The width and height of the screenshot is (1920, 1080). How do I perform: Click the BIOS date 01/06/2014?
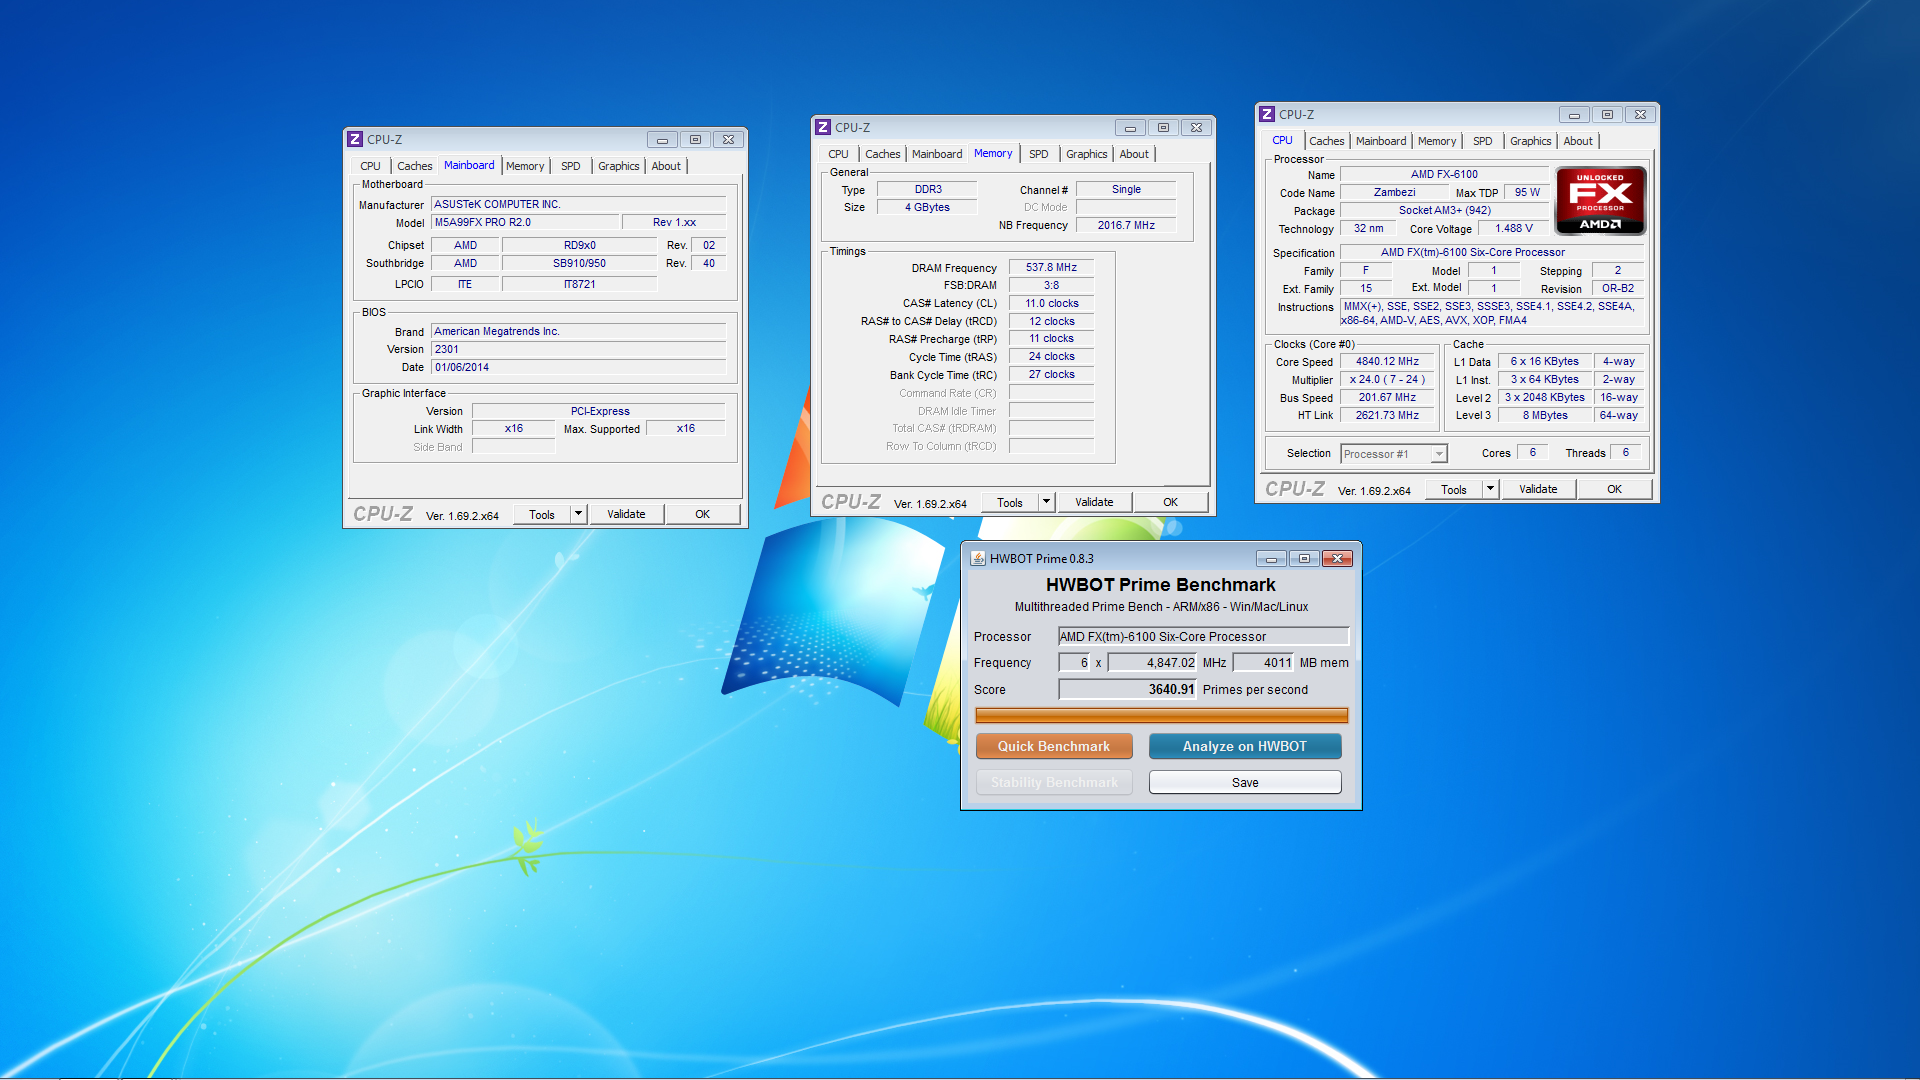tap(578, 367)
